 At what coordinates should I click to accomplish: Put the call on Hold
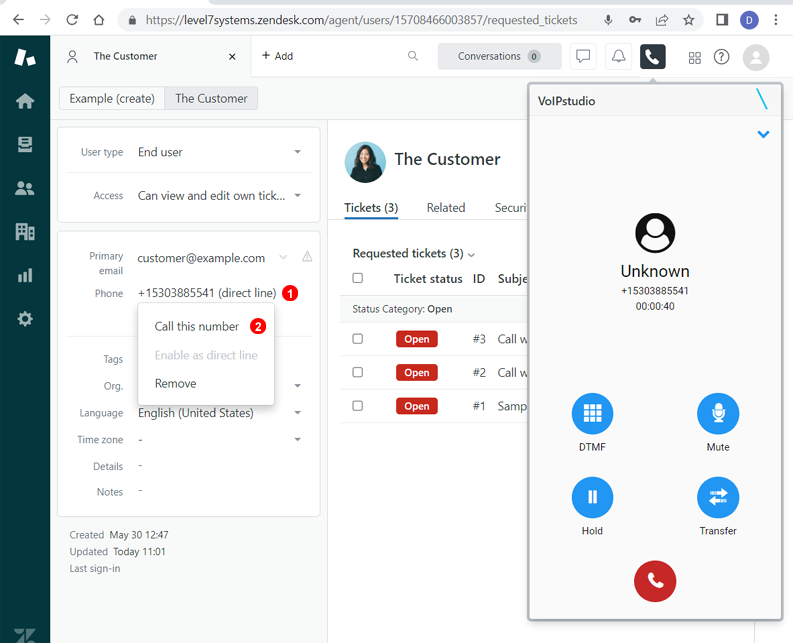[x=592, y=497]
